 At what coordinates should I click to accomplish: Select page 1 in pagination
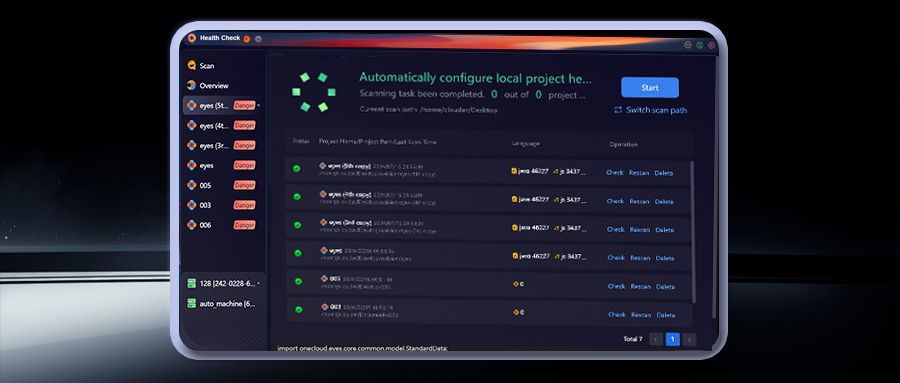[x=673, y=339]
